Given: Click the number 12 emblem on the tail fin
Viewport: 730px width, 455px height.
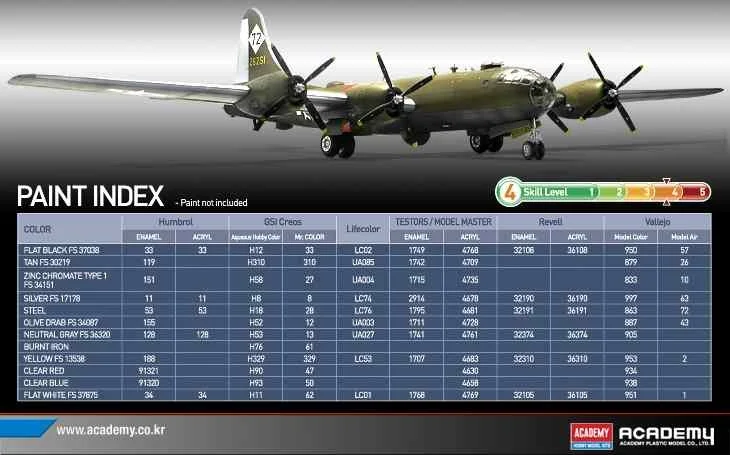Looking at the screenshot, I should [x=255, y=43].
